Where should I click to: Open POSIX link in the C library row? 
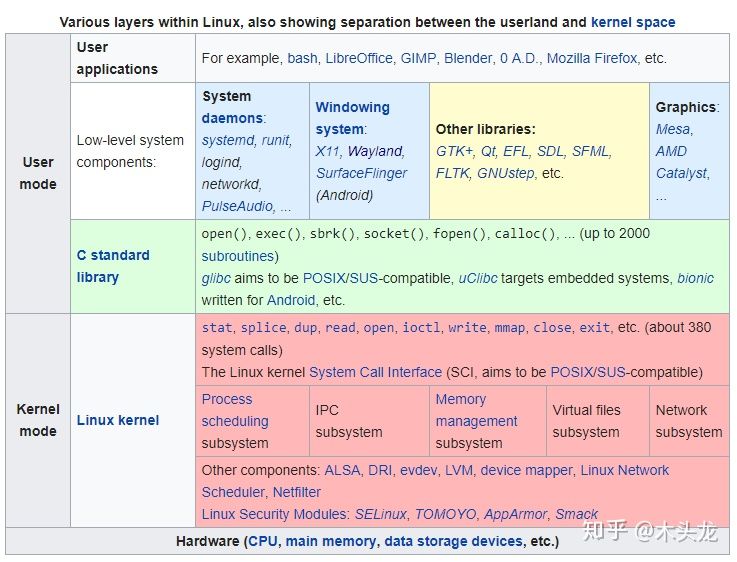[x=324, y=278]
